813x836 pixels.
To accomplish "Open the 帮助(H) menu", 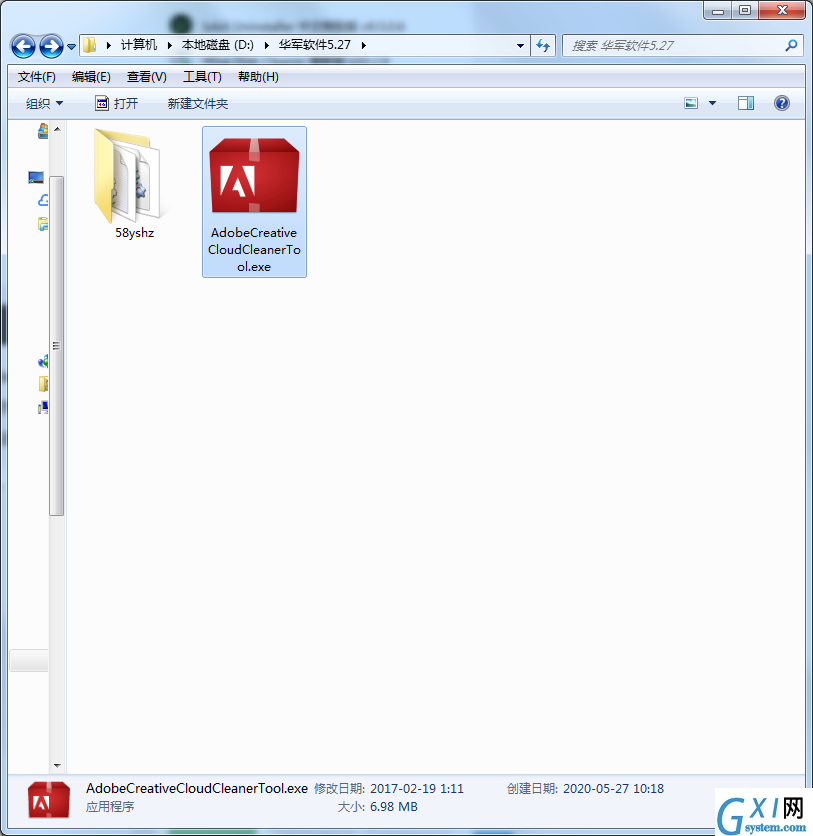I will tap(258, 77).
